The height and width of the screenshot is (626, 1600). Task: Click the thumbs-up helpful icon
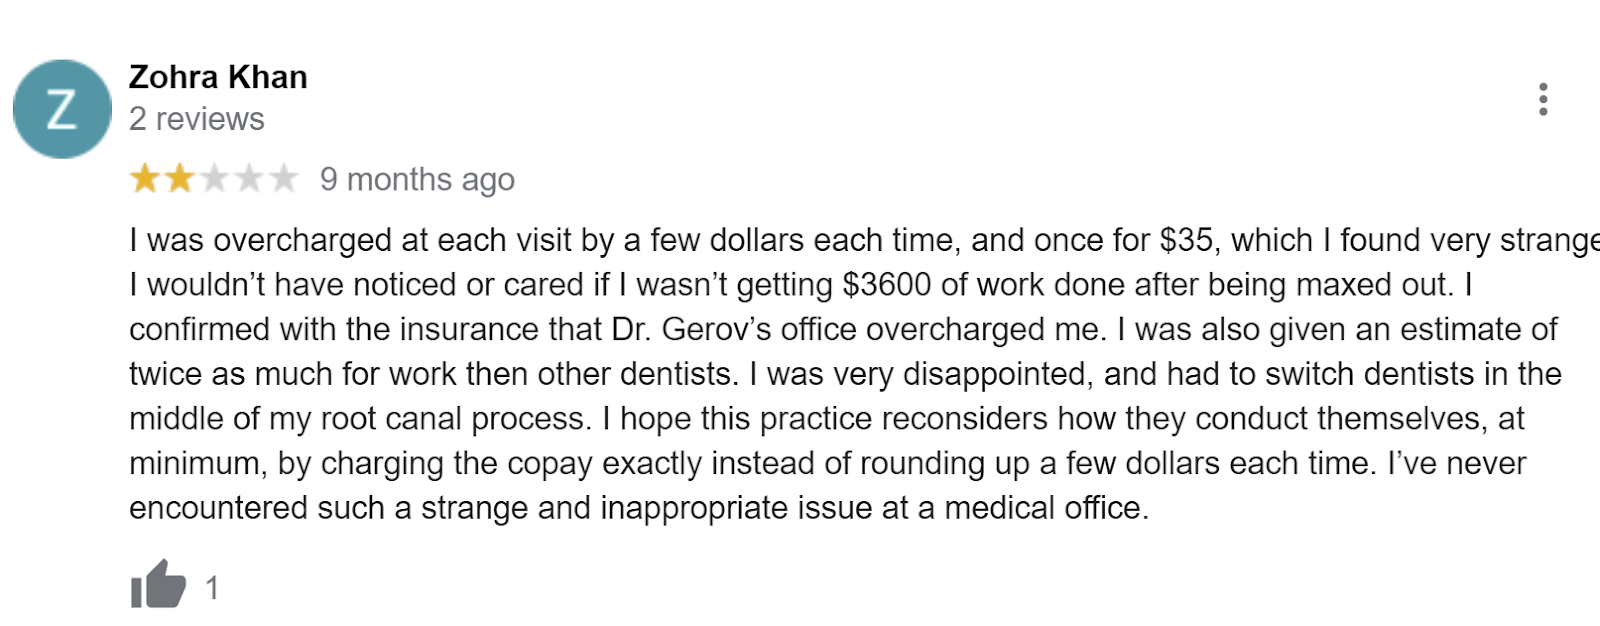(158, 585)
